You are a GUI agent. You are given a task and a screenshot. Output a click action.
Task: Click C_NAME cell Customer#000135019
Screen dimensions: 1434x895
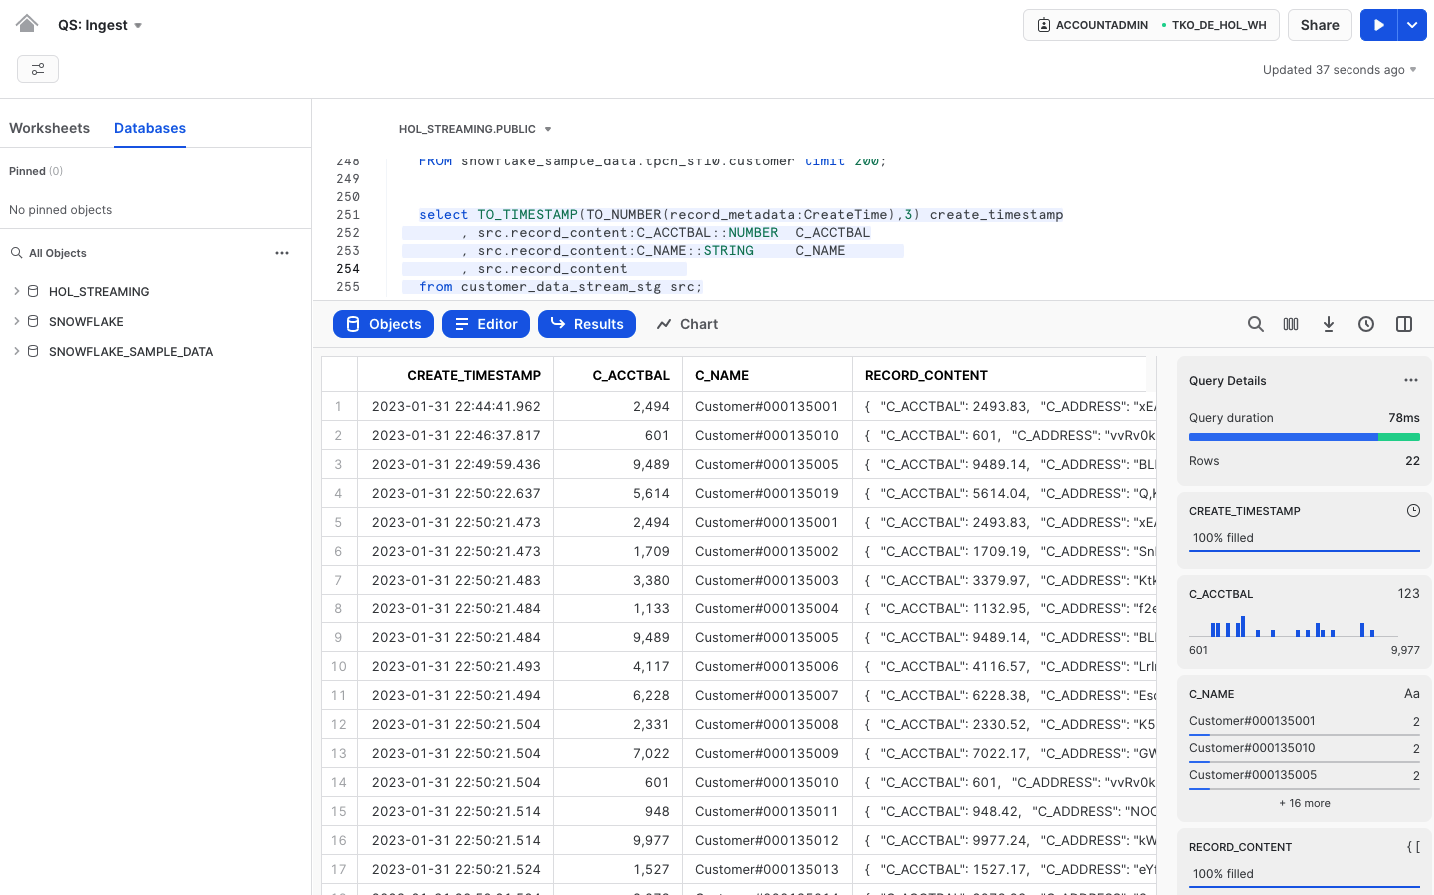pos(767,493)
